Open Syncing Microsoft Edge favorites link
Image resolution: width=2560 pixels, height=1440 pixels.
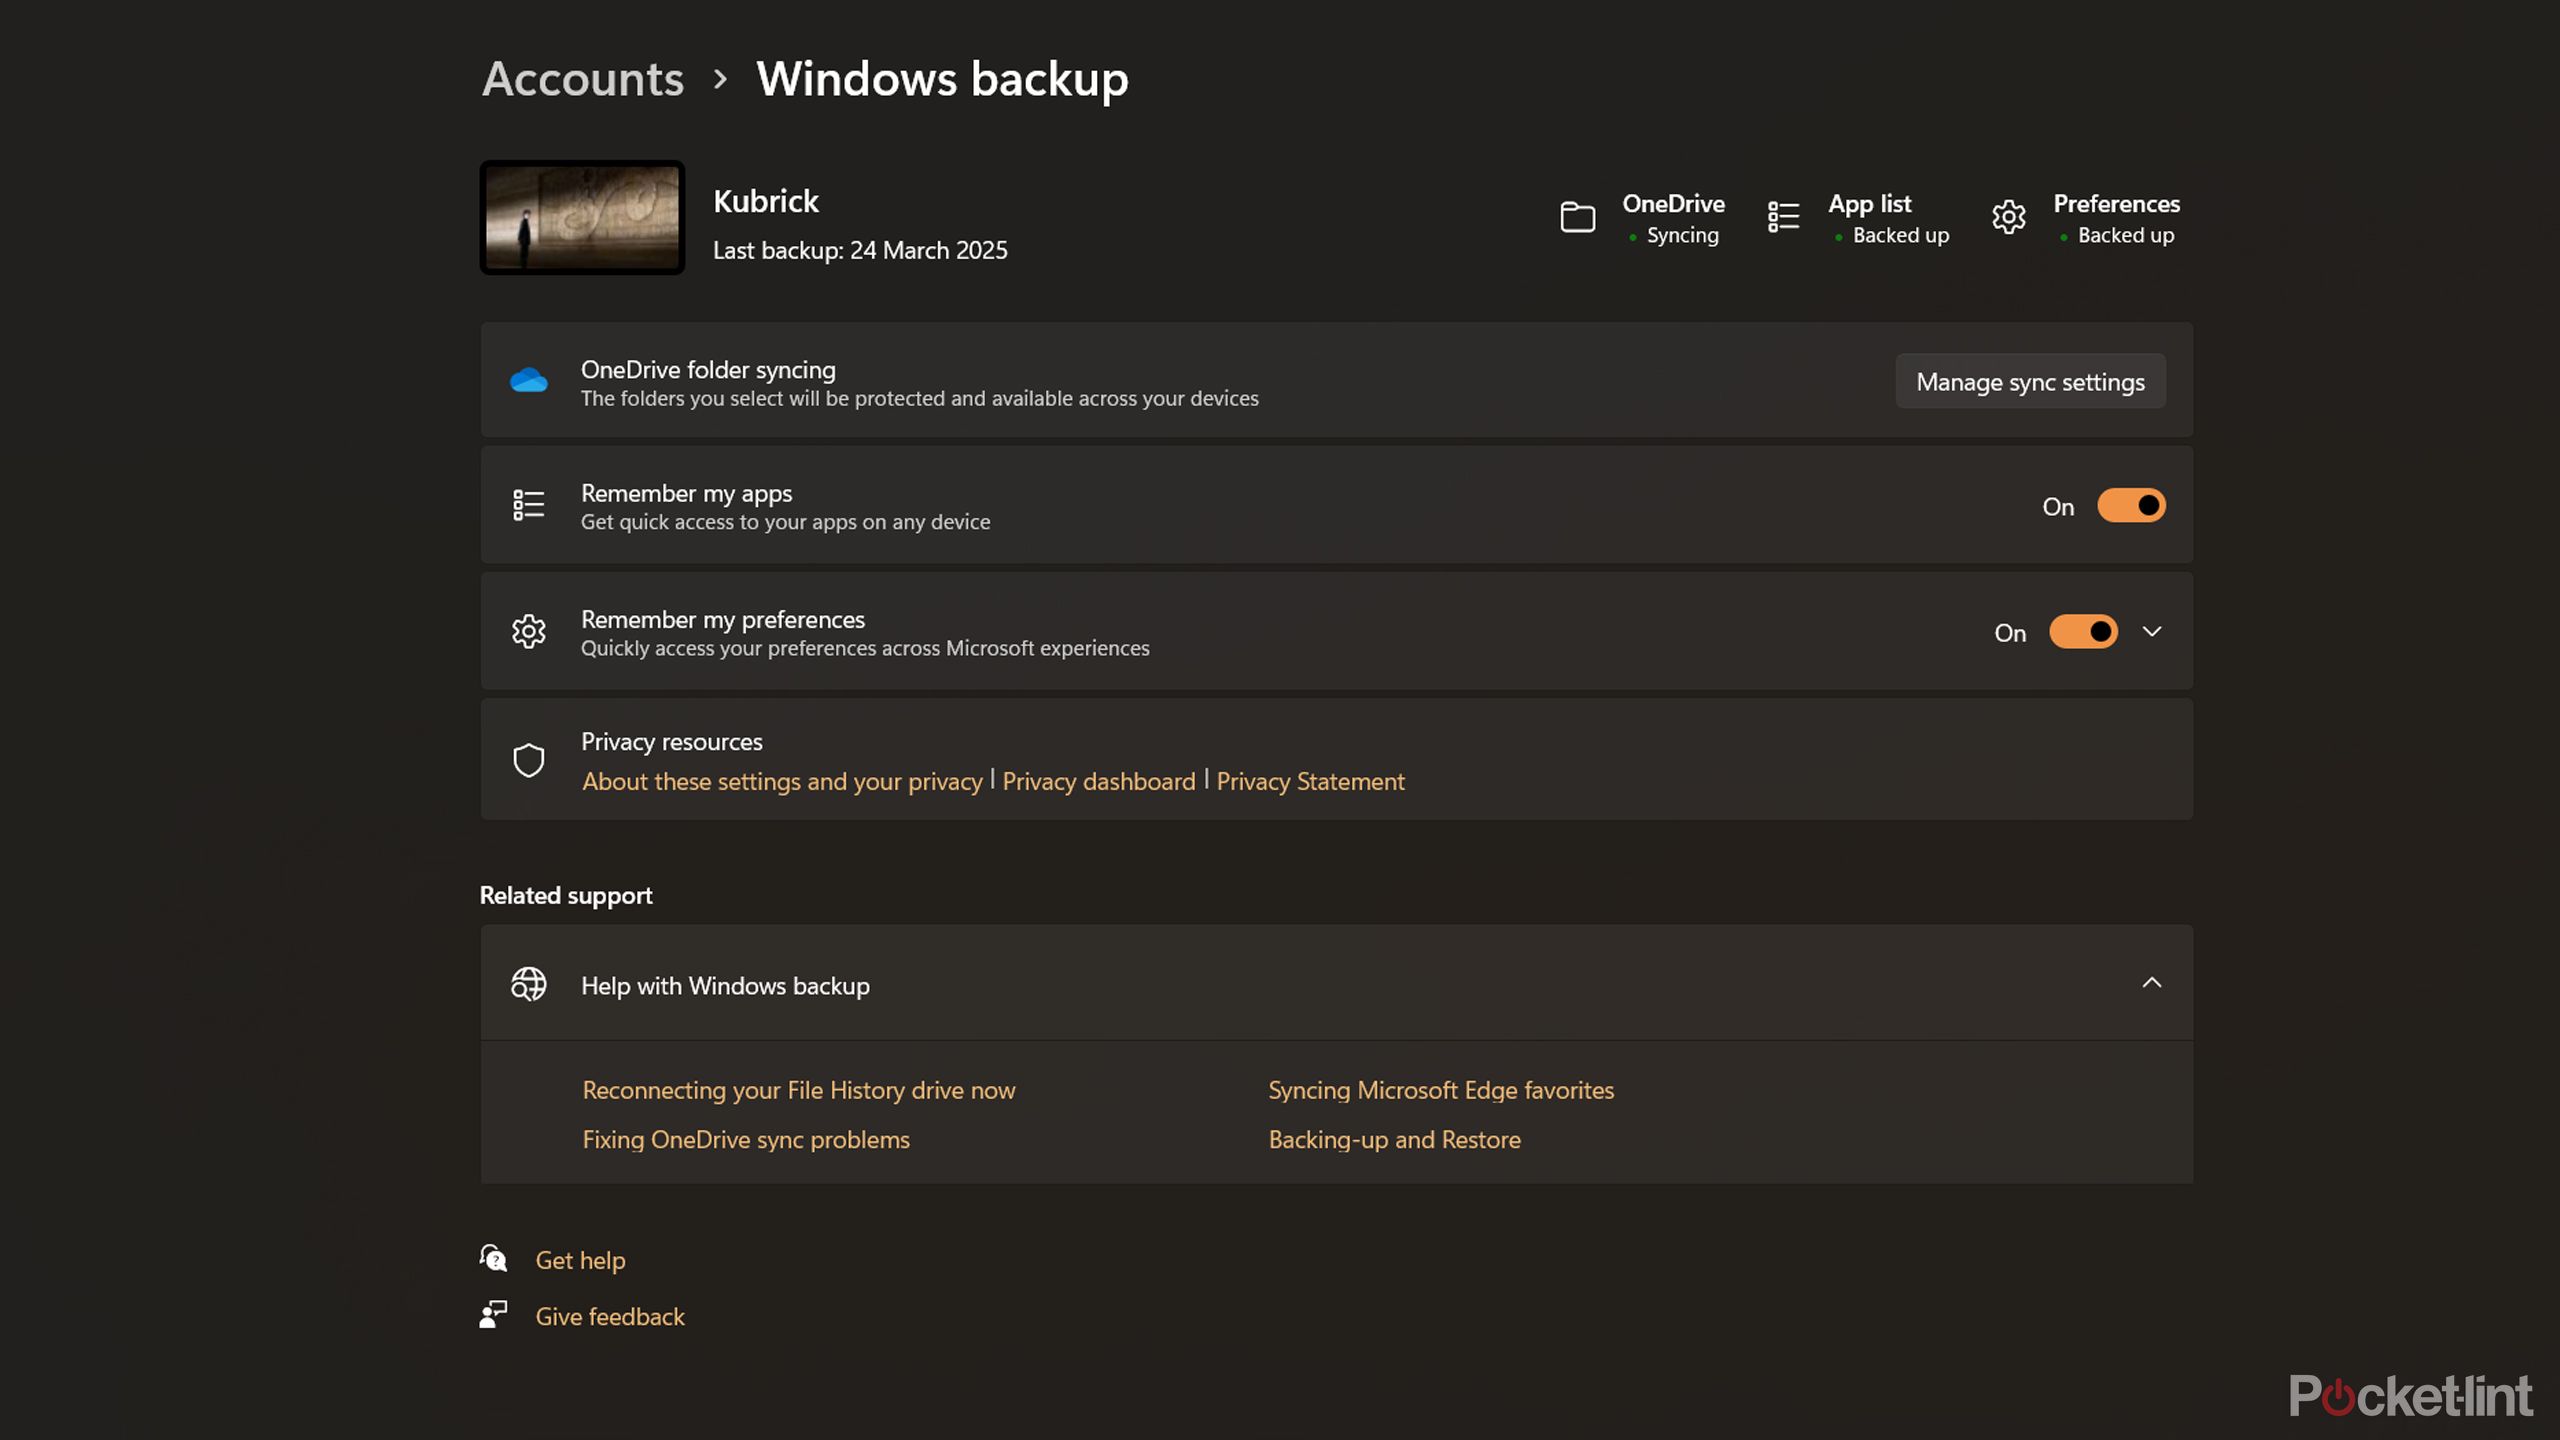[x=1440, y=1090]
